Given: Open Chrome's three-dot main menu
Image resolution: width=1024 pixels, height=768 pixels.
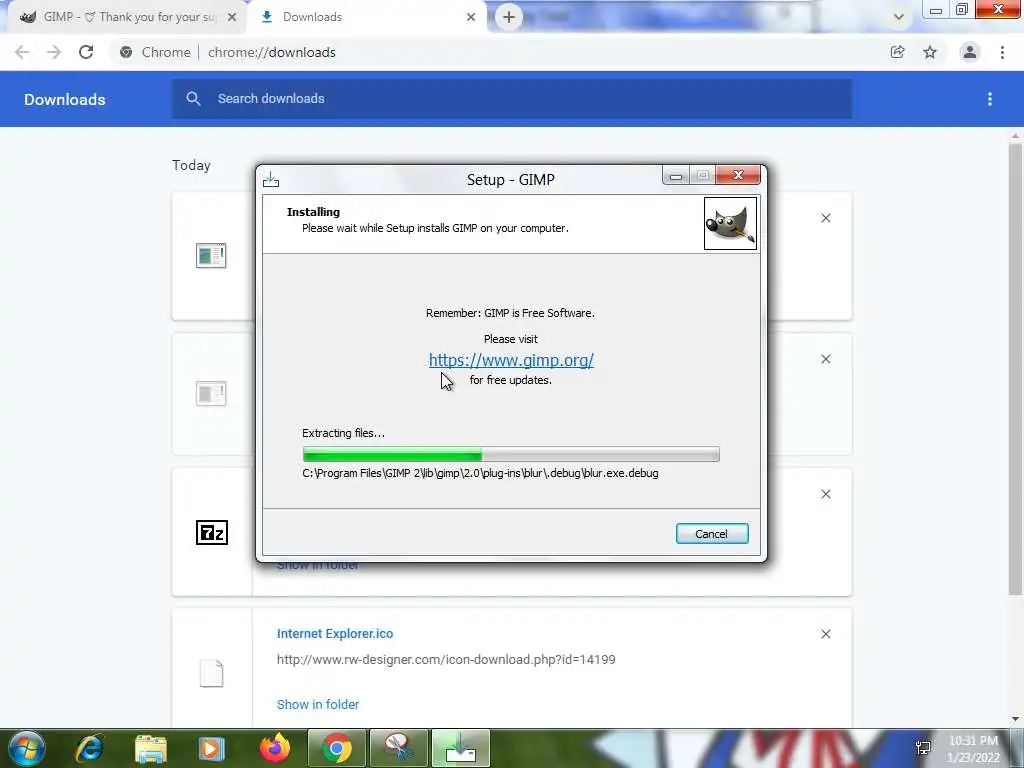Looking at the screenshot, I should coord(1002,52).
